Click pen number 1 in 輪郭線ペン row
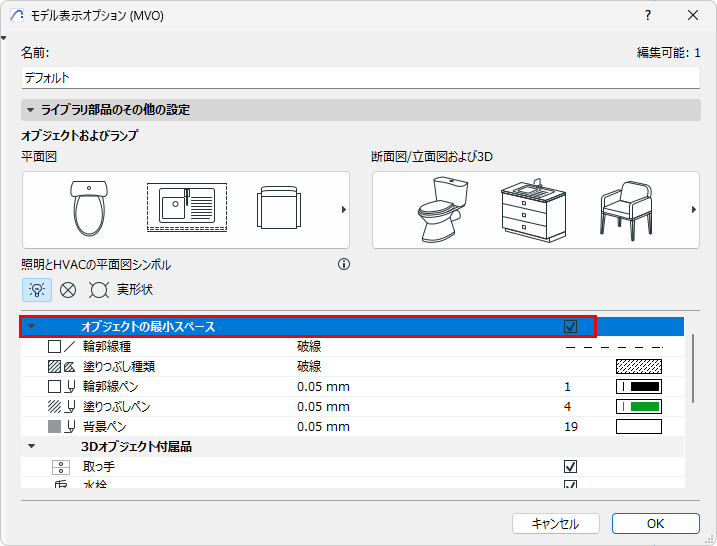717x546 pixels. 567,387
